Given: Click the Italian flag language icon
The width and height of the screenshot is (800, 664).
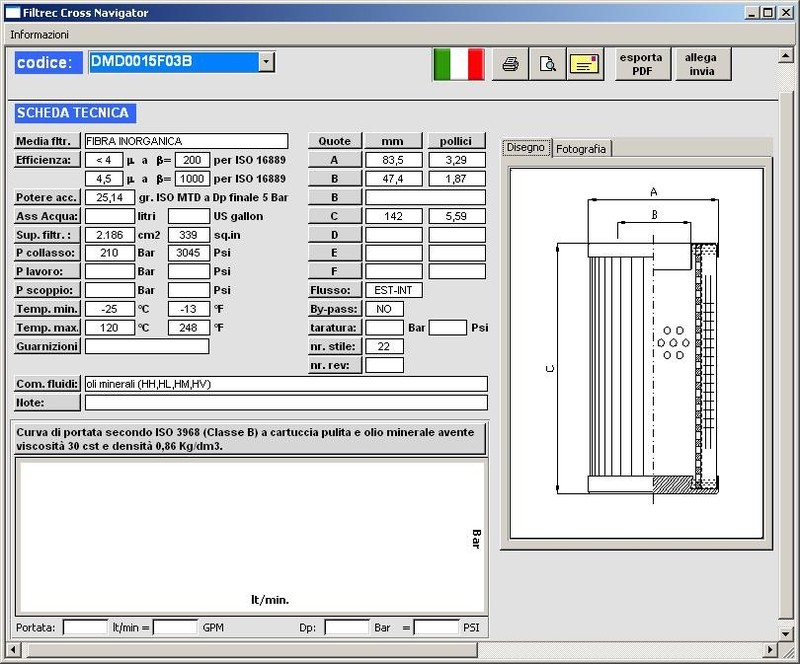Looking at the screenshot, I should 459,64.
